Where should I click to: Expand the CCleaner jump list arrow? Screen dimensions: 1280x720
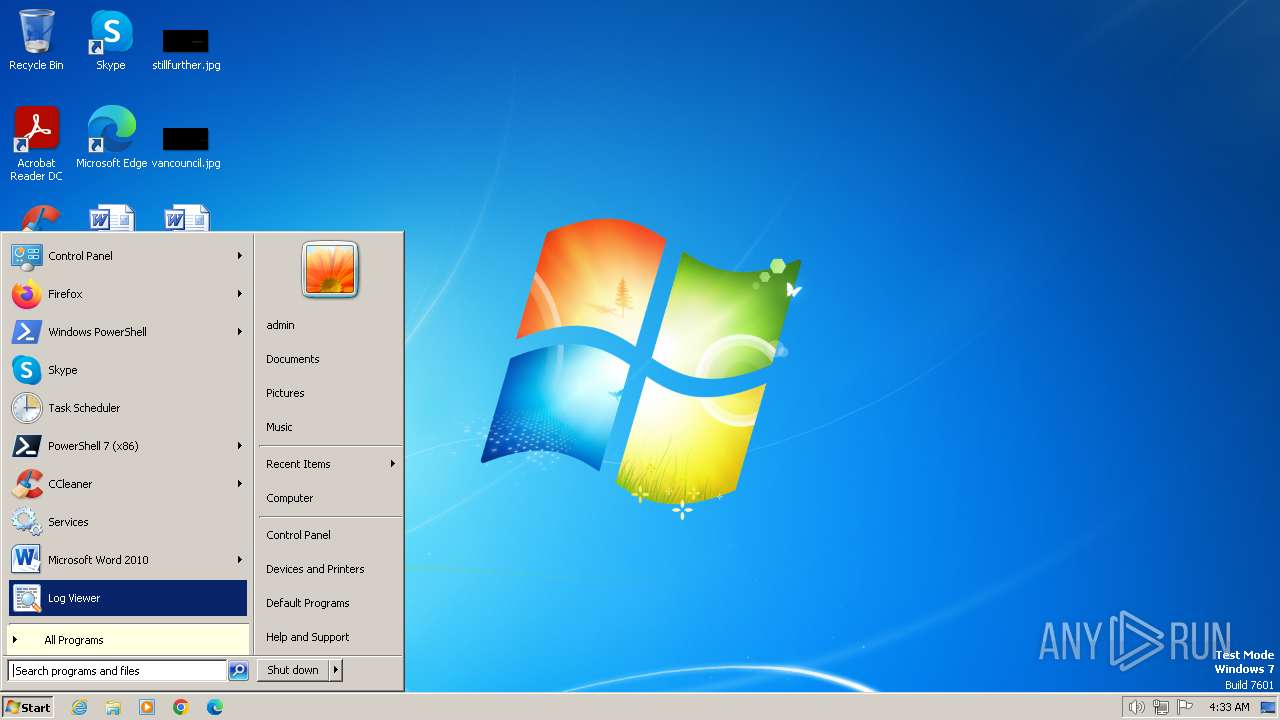[x=240, y=484]
